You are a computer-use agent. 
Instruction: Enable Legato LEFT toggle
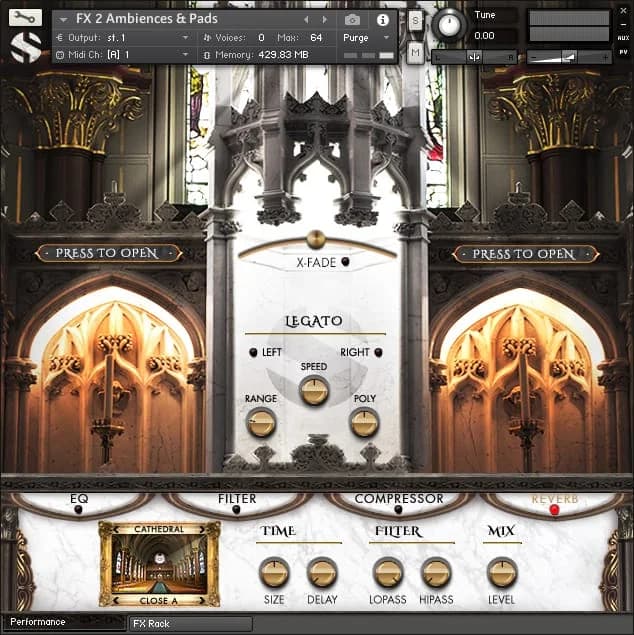tap(253, 352)
